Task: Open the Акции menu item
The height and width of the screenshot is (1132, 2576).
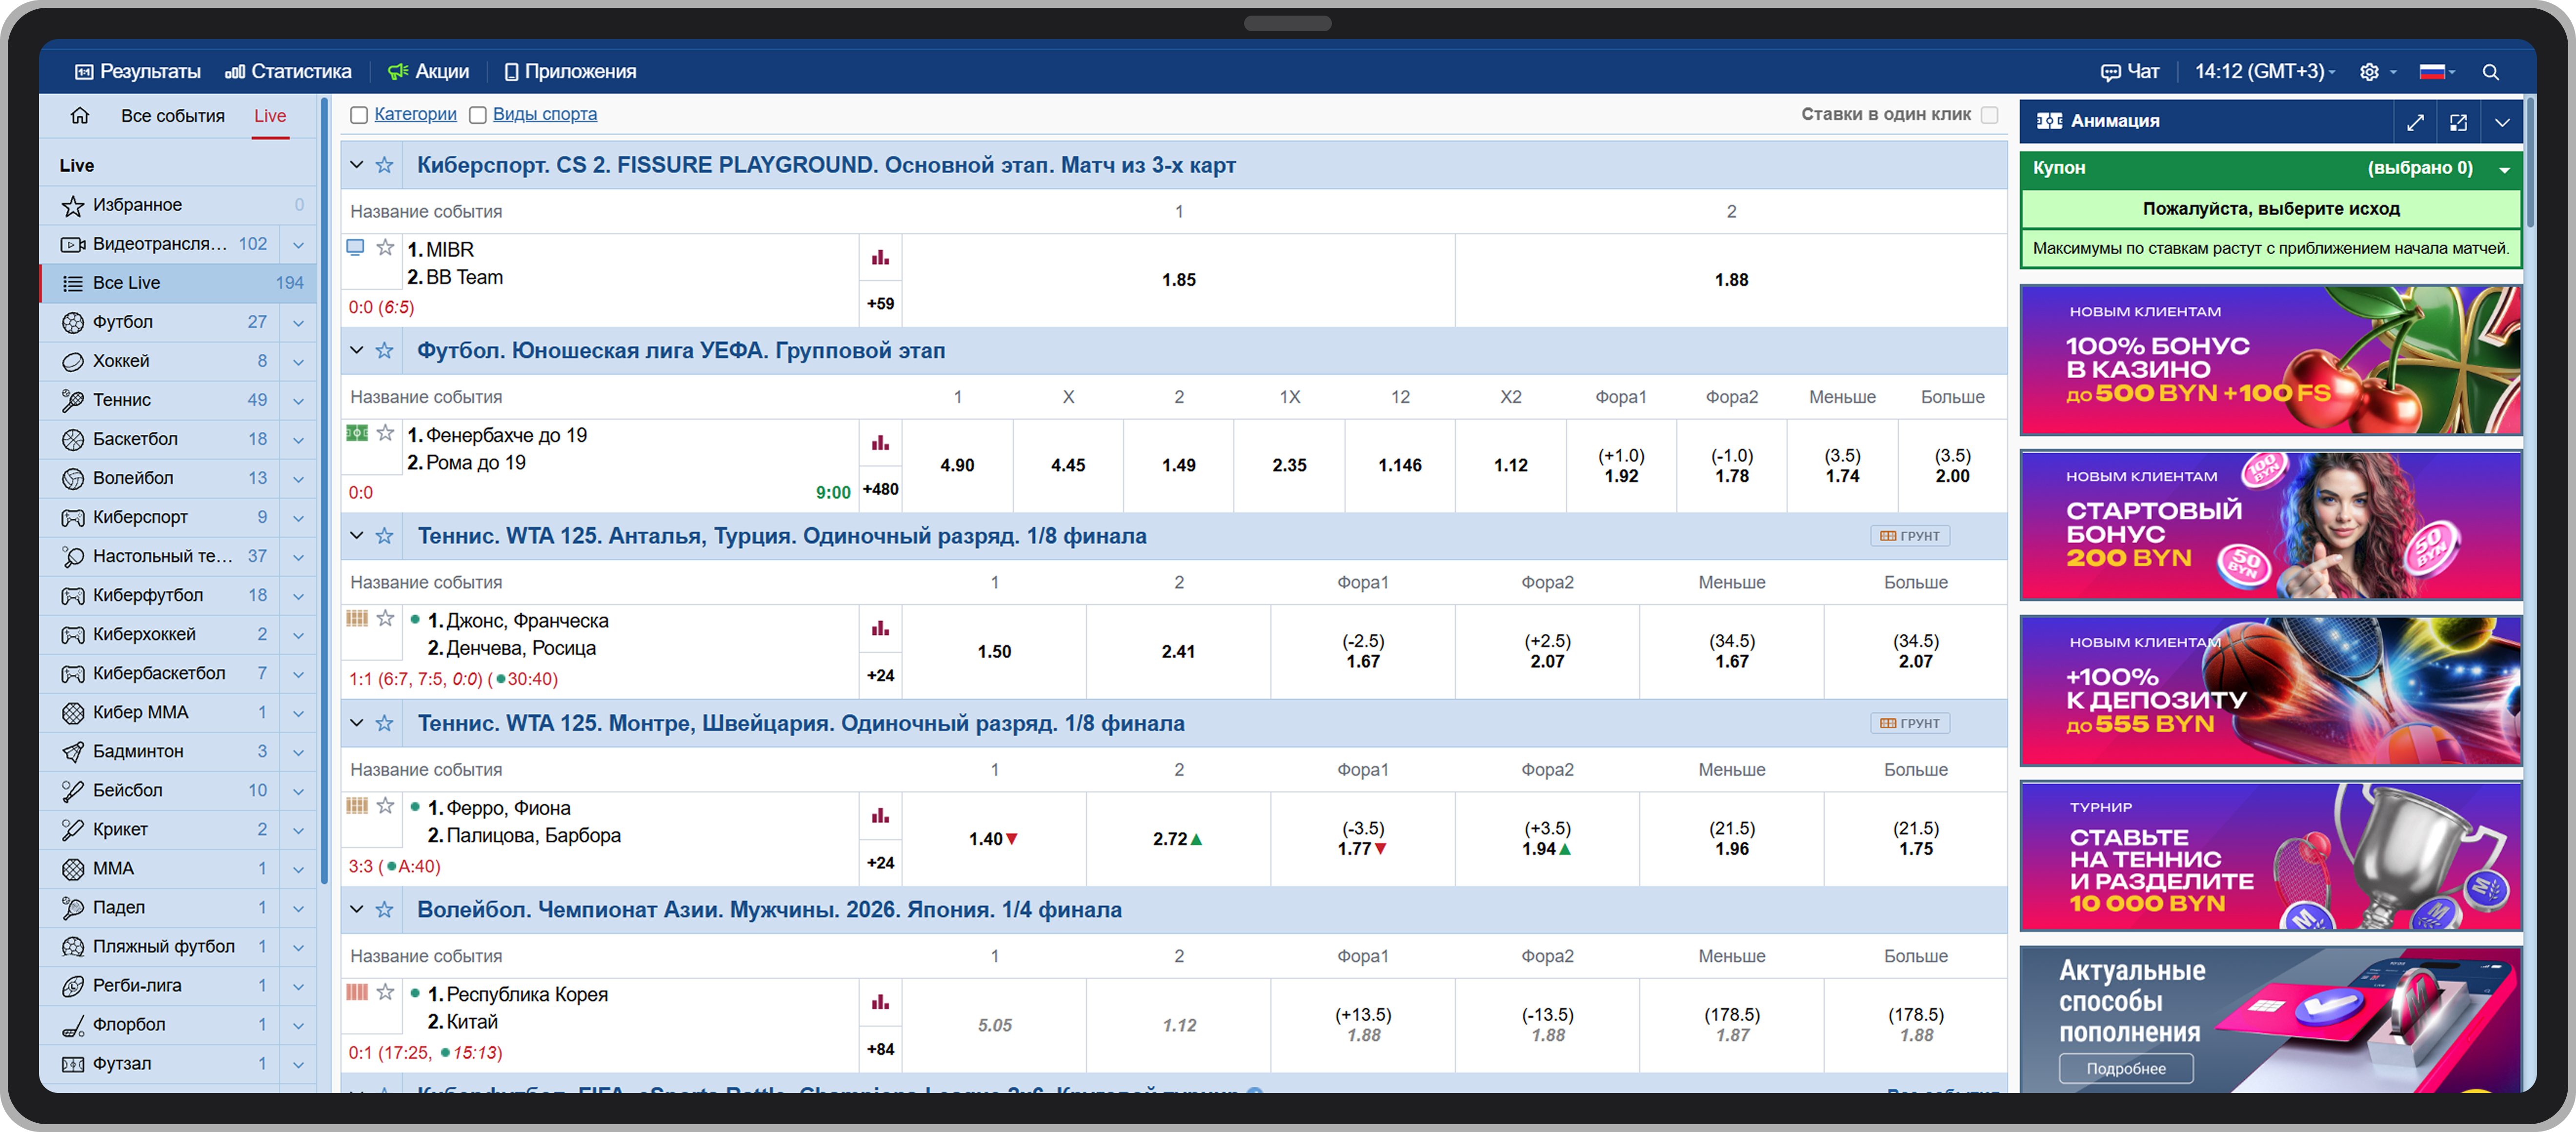Action: click(428, 72)
